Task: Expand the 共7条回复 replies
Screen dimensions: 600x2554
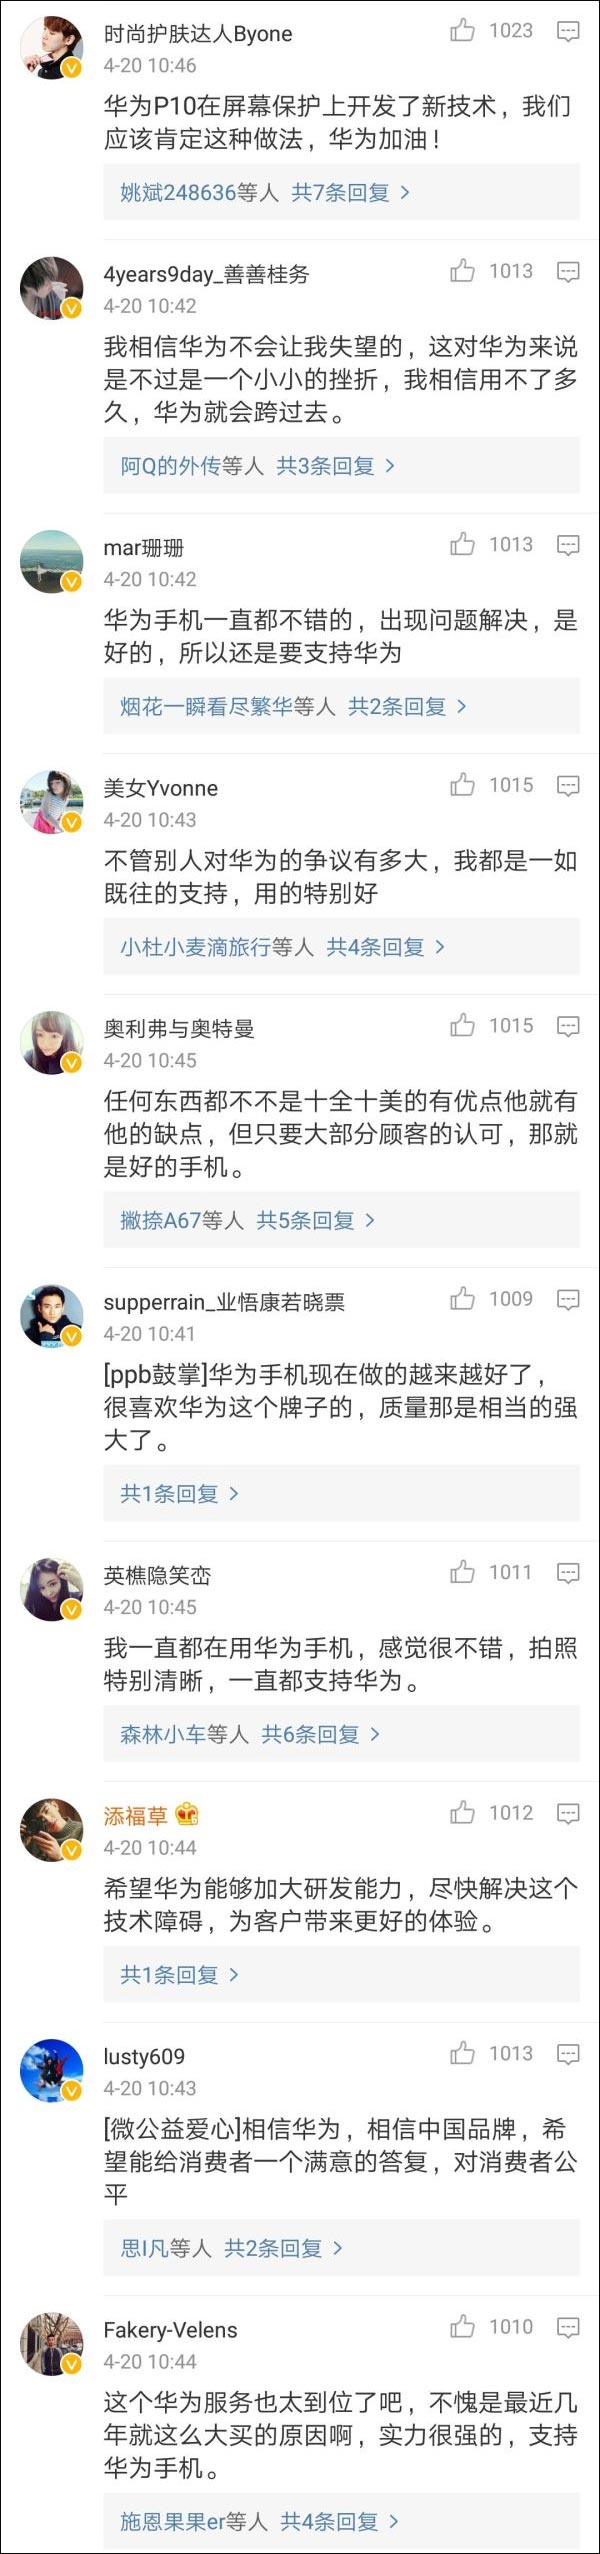Action: 349,192
